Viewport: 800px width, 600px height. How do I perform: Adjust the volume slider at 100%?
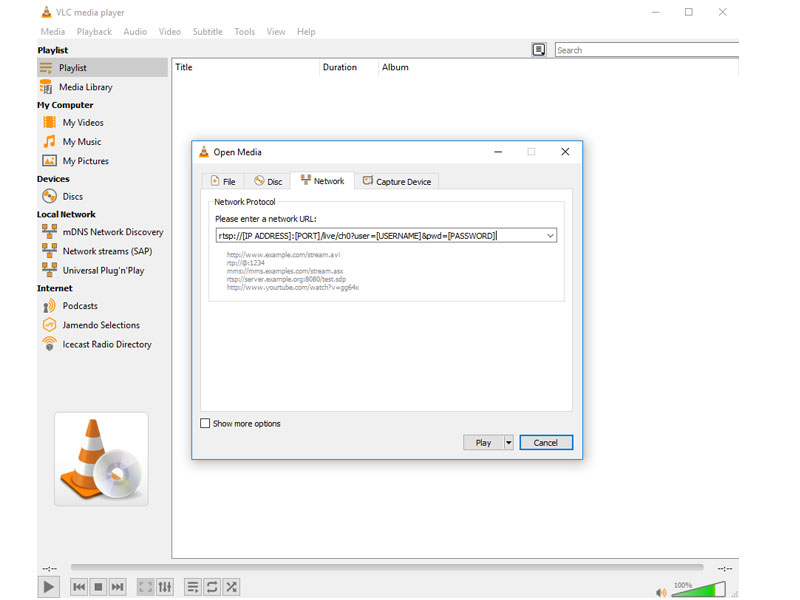point(698,589)
